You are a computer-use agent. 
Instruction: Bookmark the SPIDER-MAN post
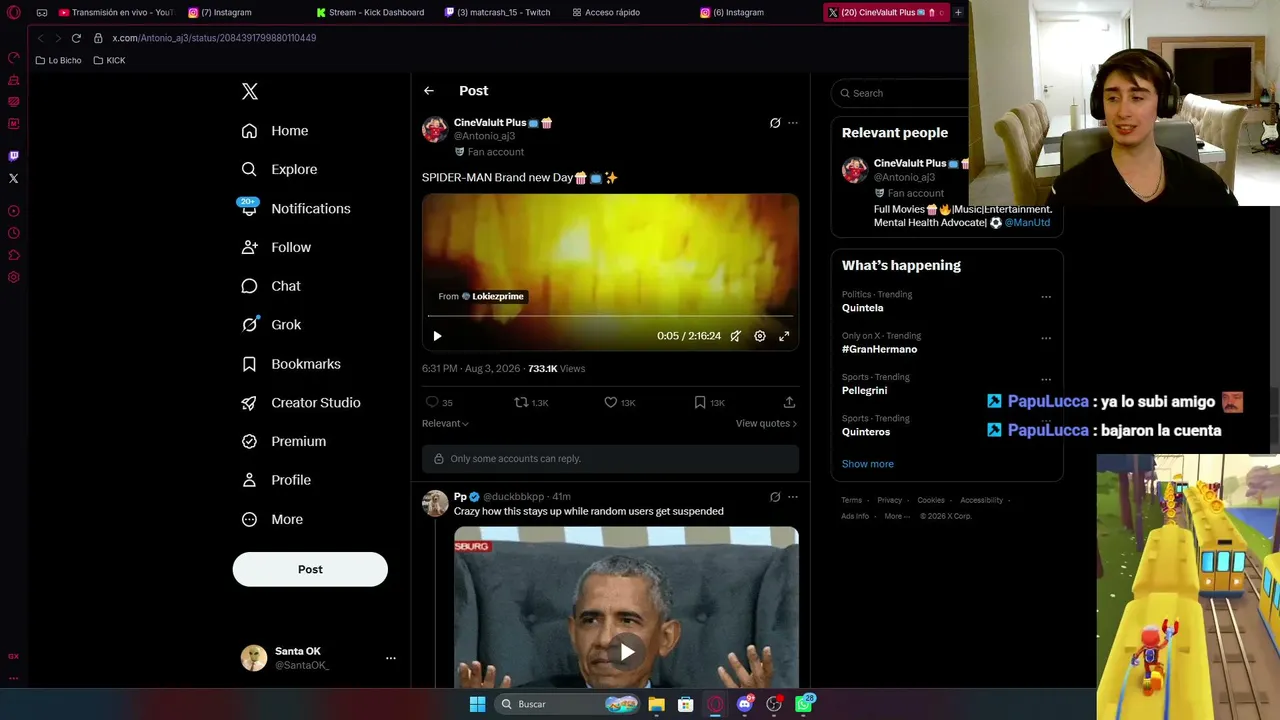point(700,402)
